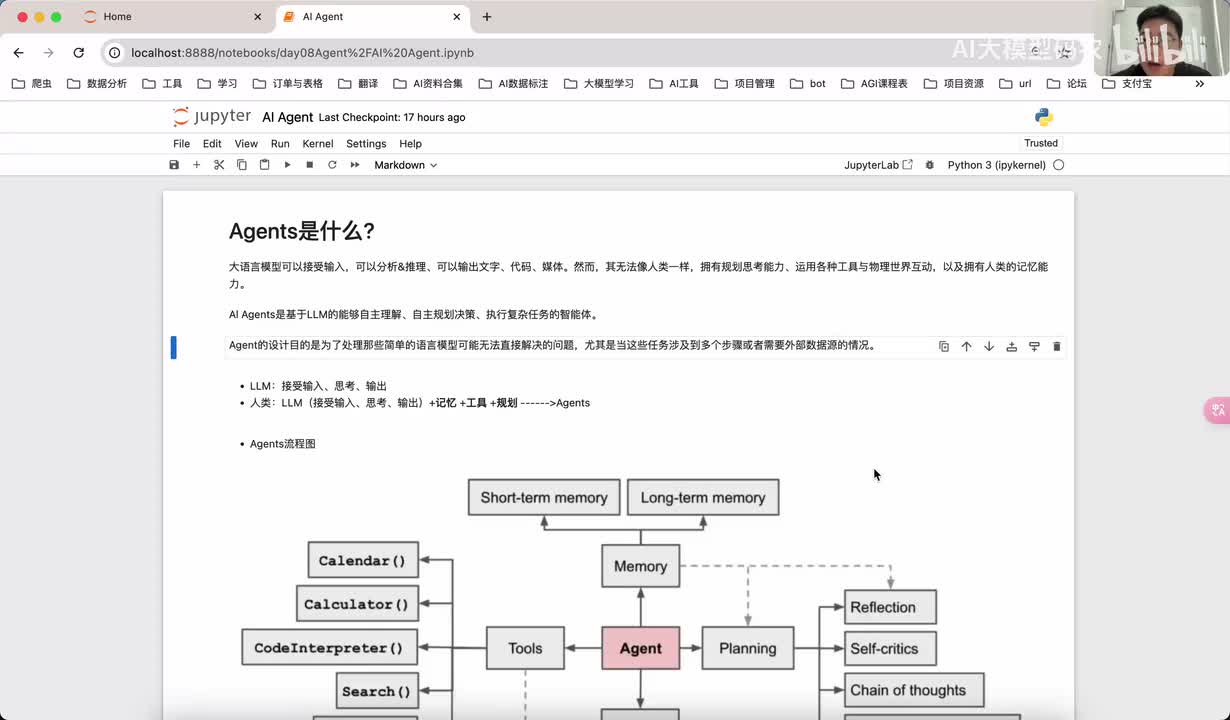
Task: Click the Trusted notebook button
Action: (x=1041, y=143)
